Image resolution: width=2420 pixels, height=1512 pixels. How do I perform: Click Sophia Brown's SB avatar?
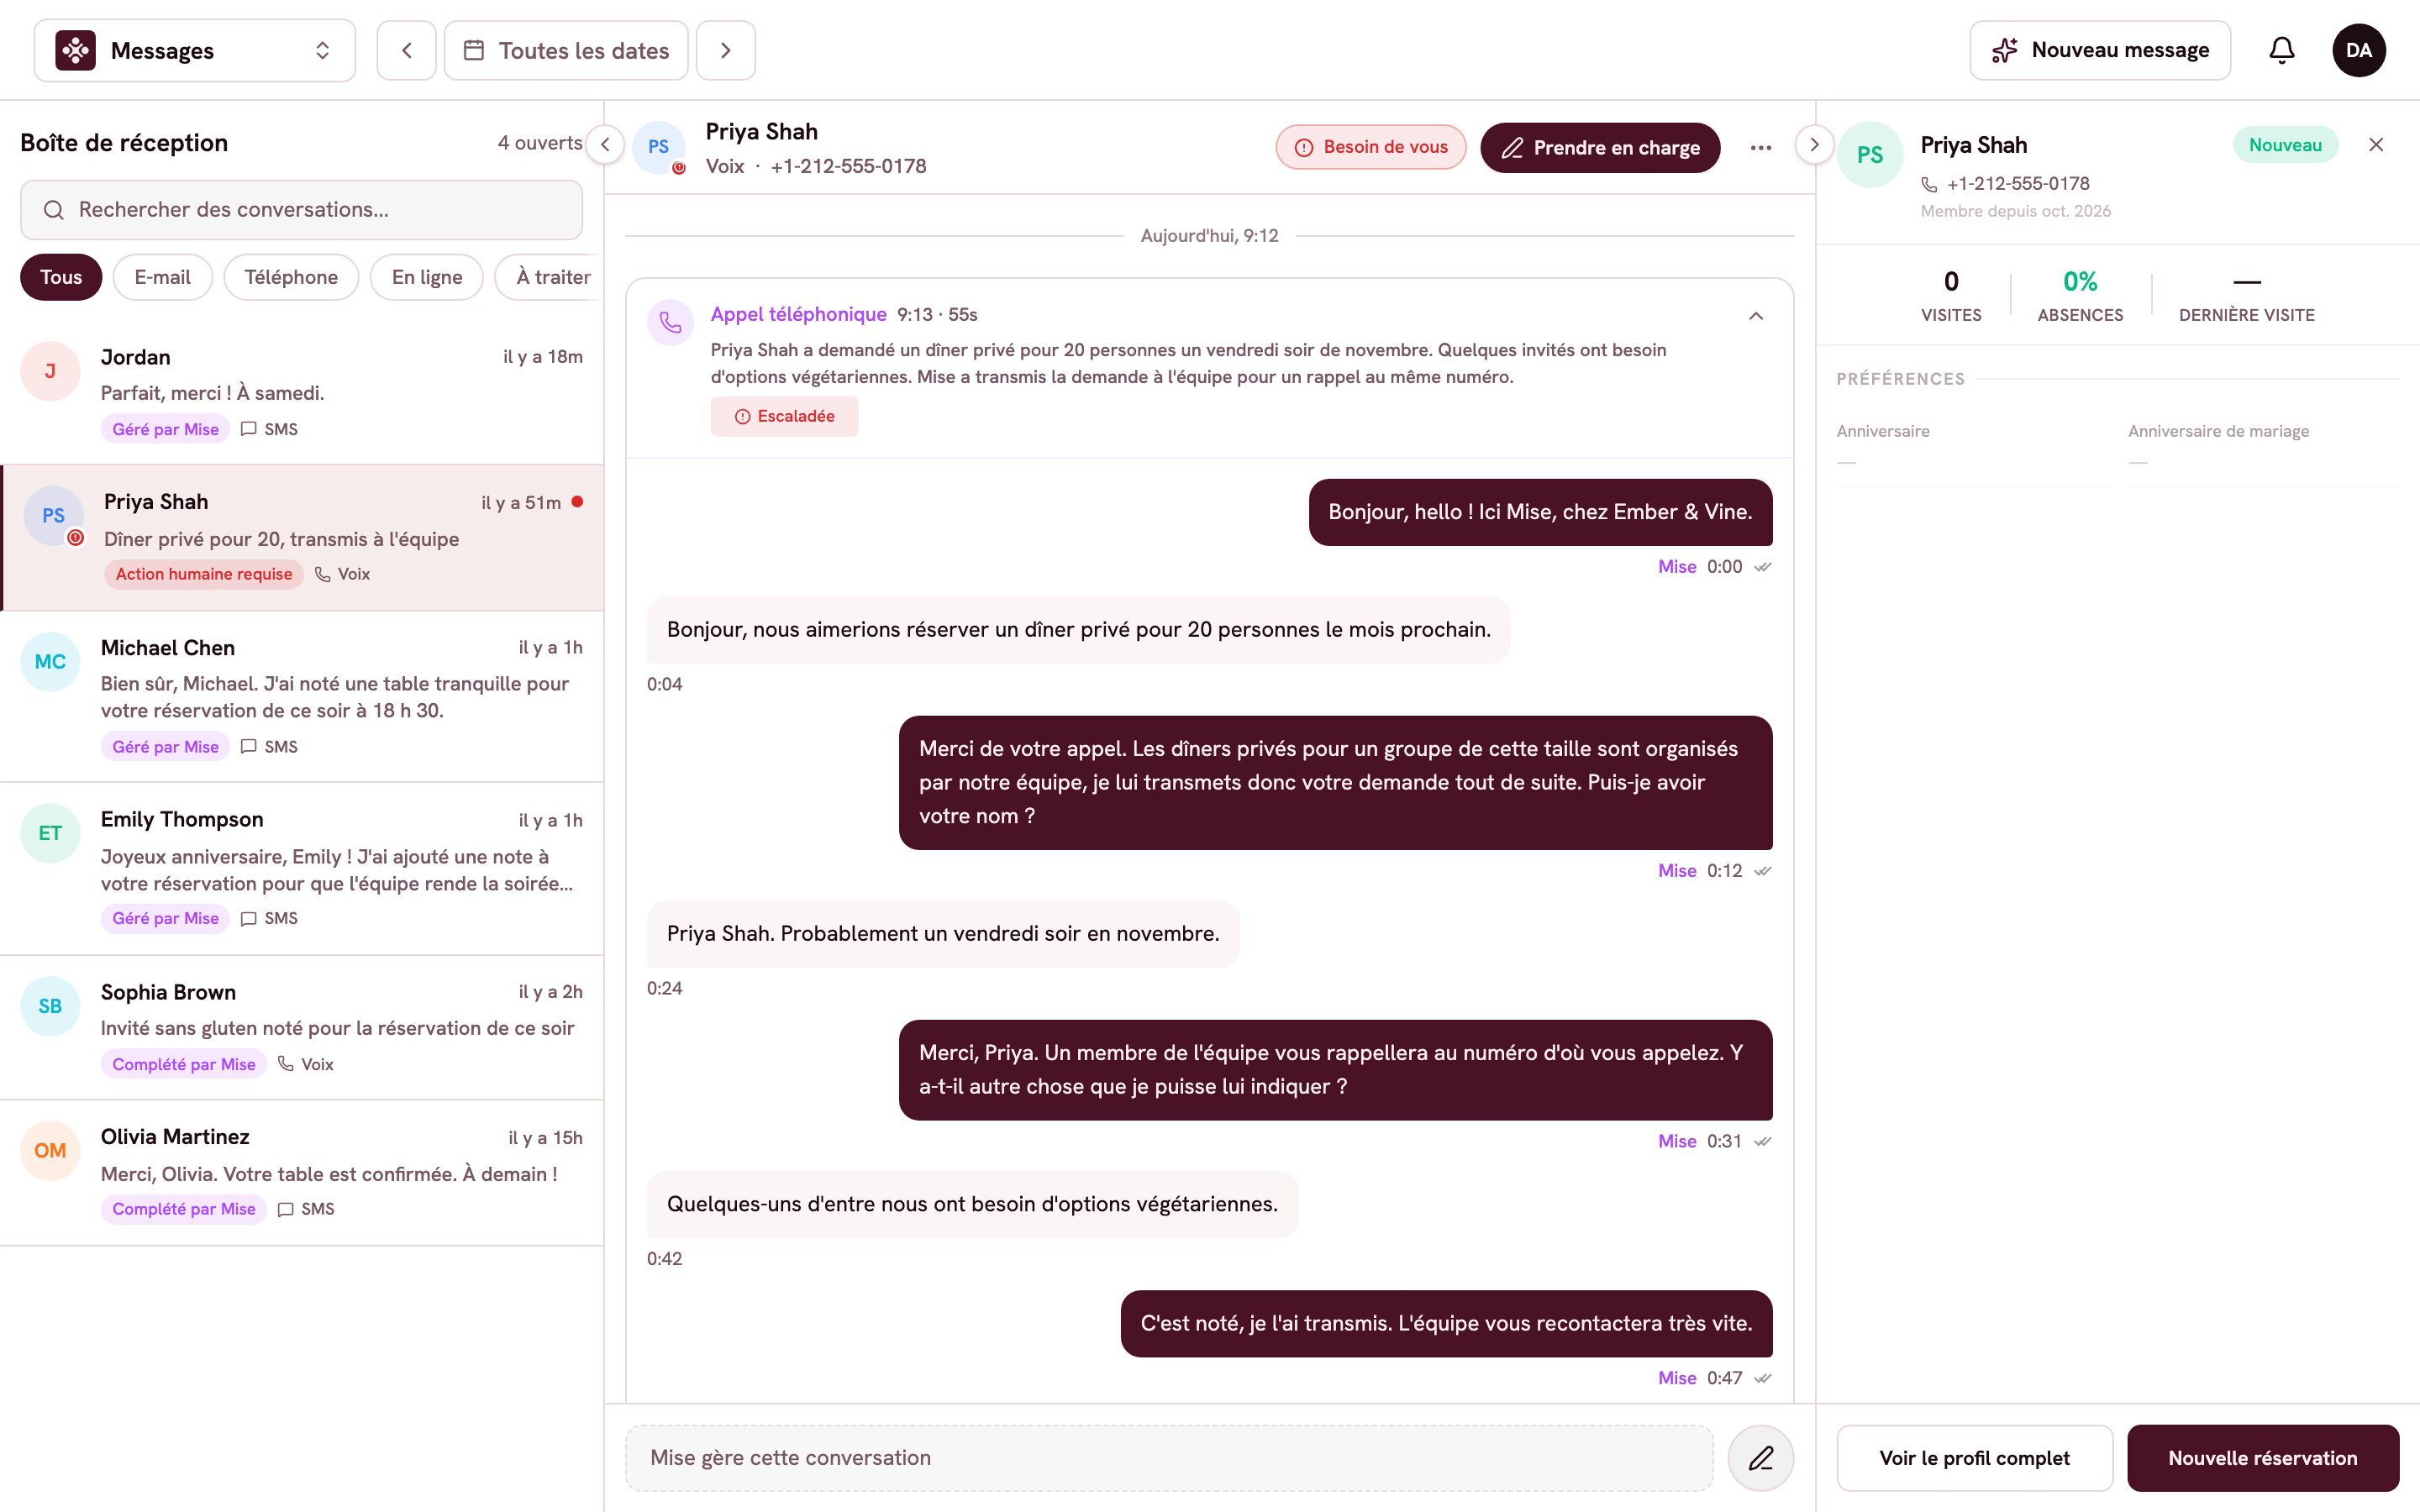50,1006
